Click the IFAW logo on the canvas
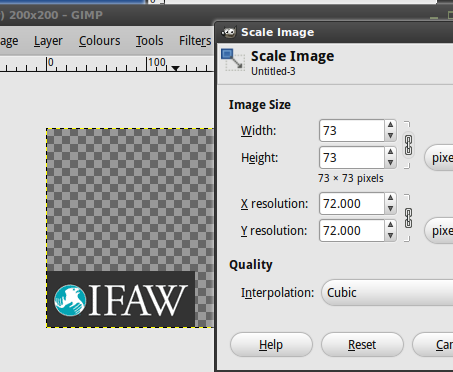 point(121,299)
